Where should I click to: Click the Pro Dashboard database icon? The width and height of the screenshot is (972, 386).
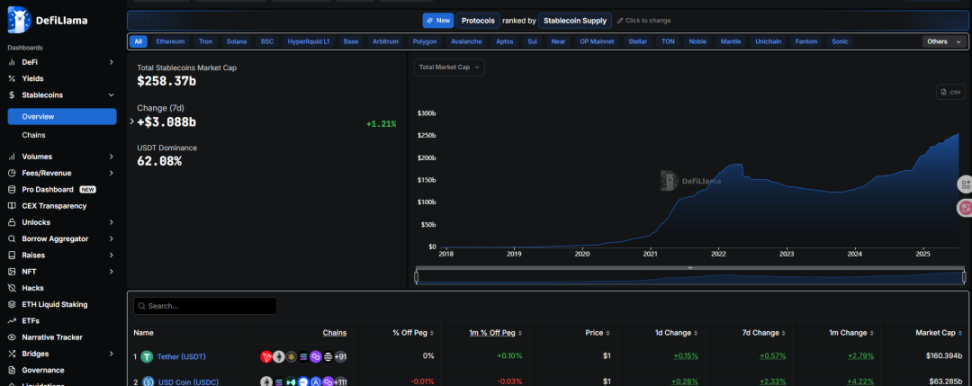[11, 190]
